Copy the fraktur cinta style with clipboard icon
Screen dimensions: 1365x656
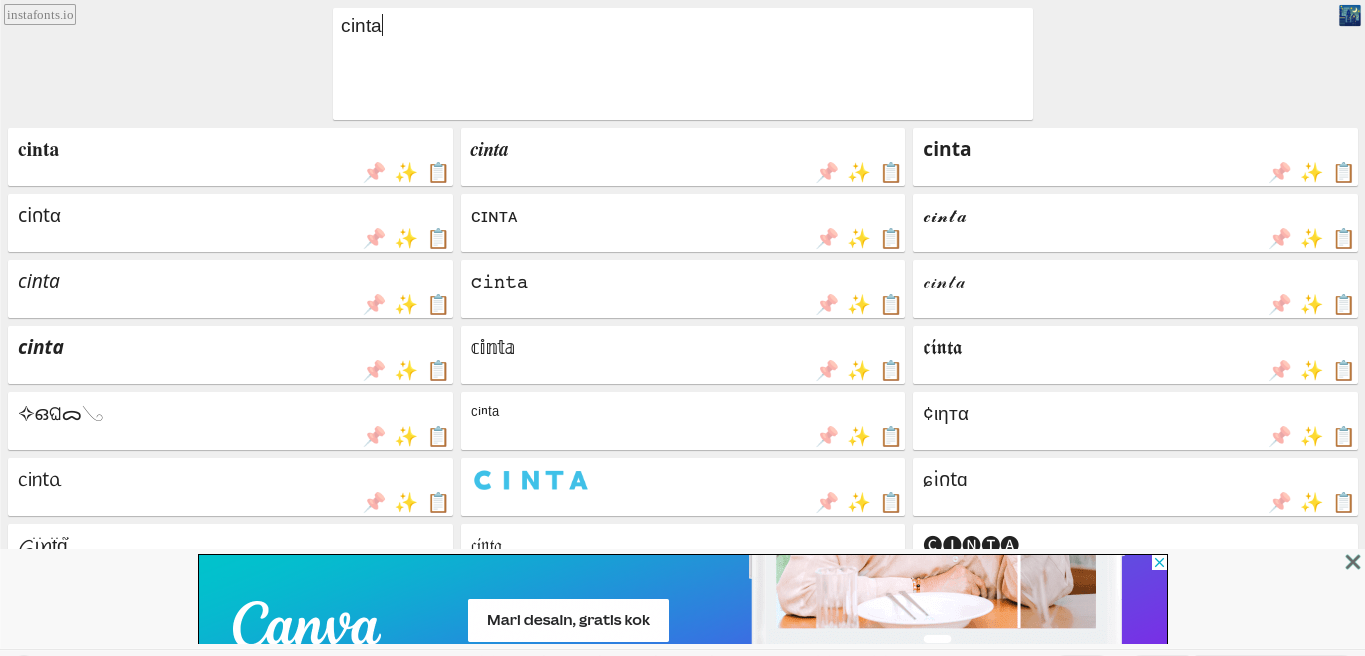(x=1344, y=370)
